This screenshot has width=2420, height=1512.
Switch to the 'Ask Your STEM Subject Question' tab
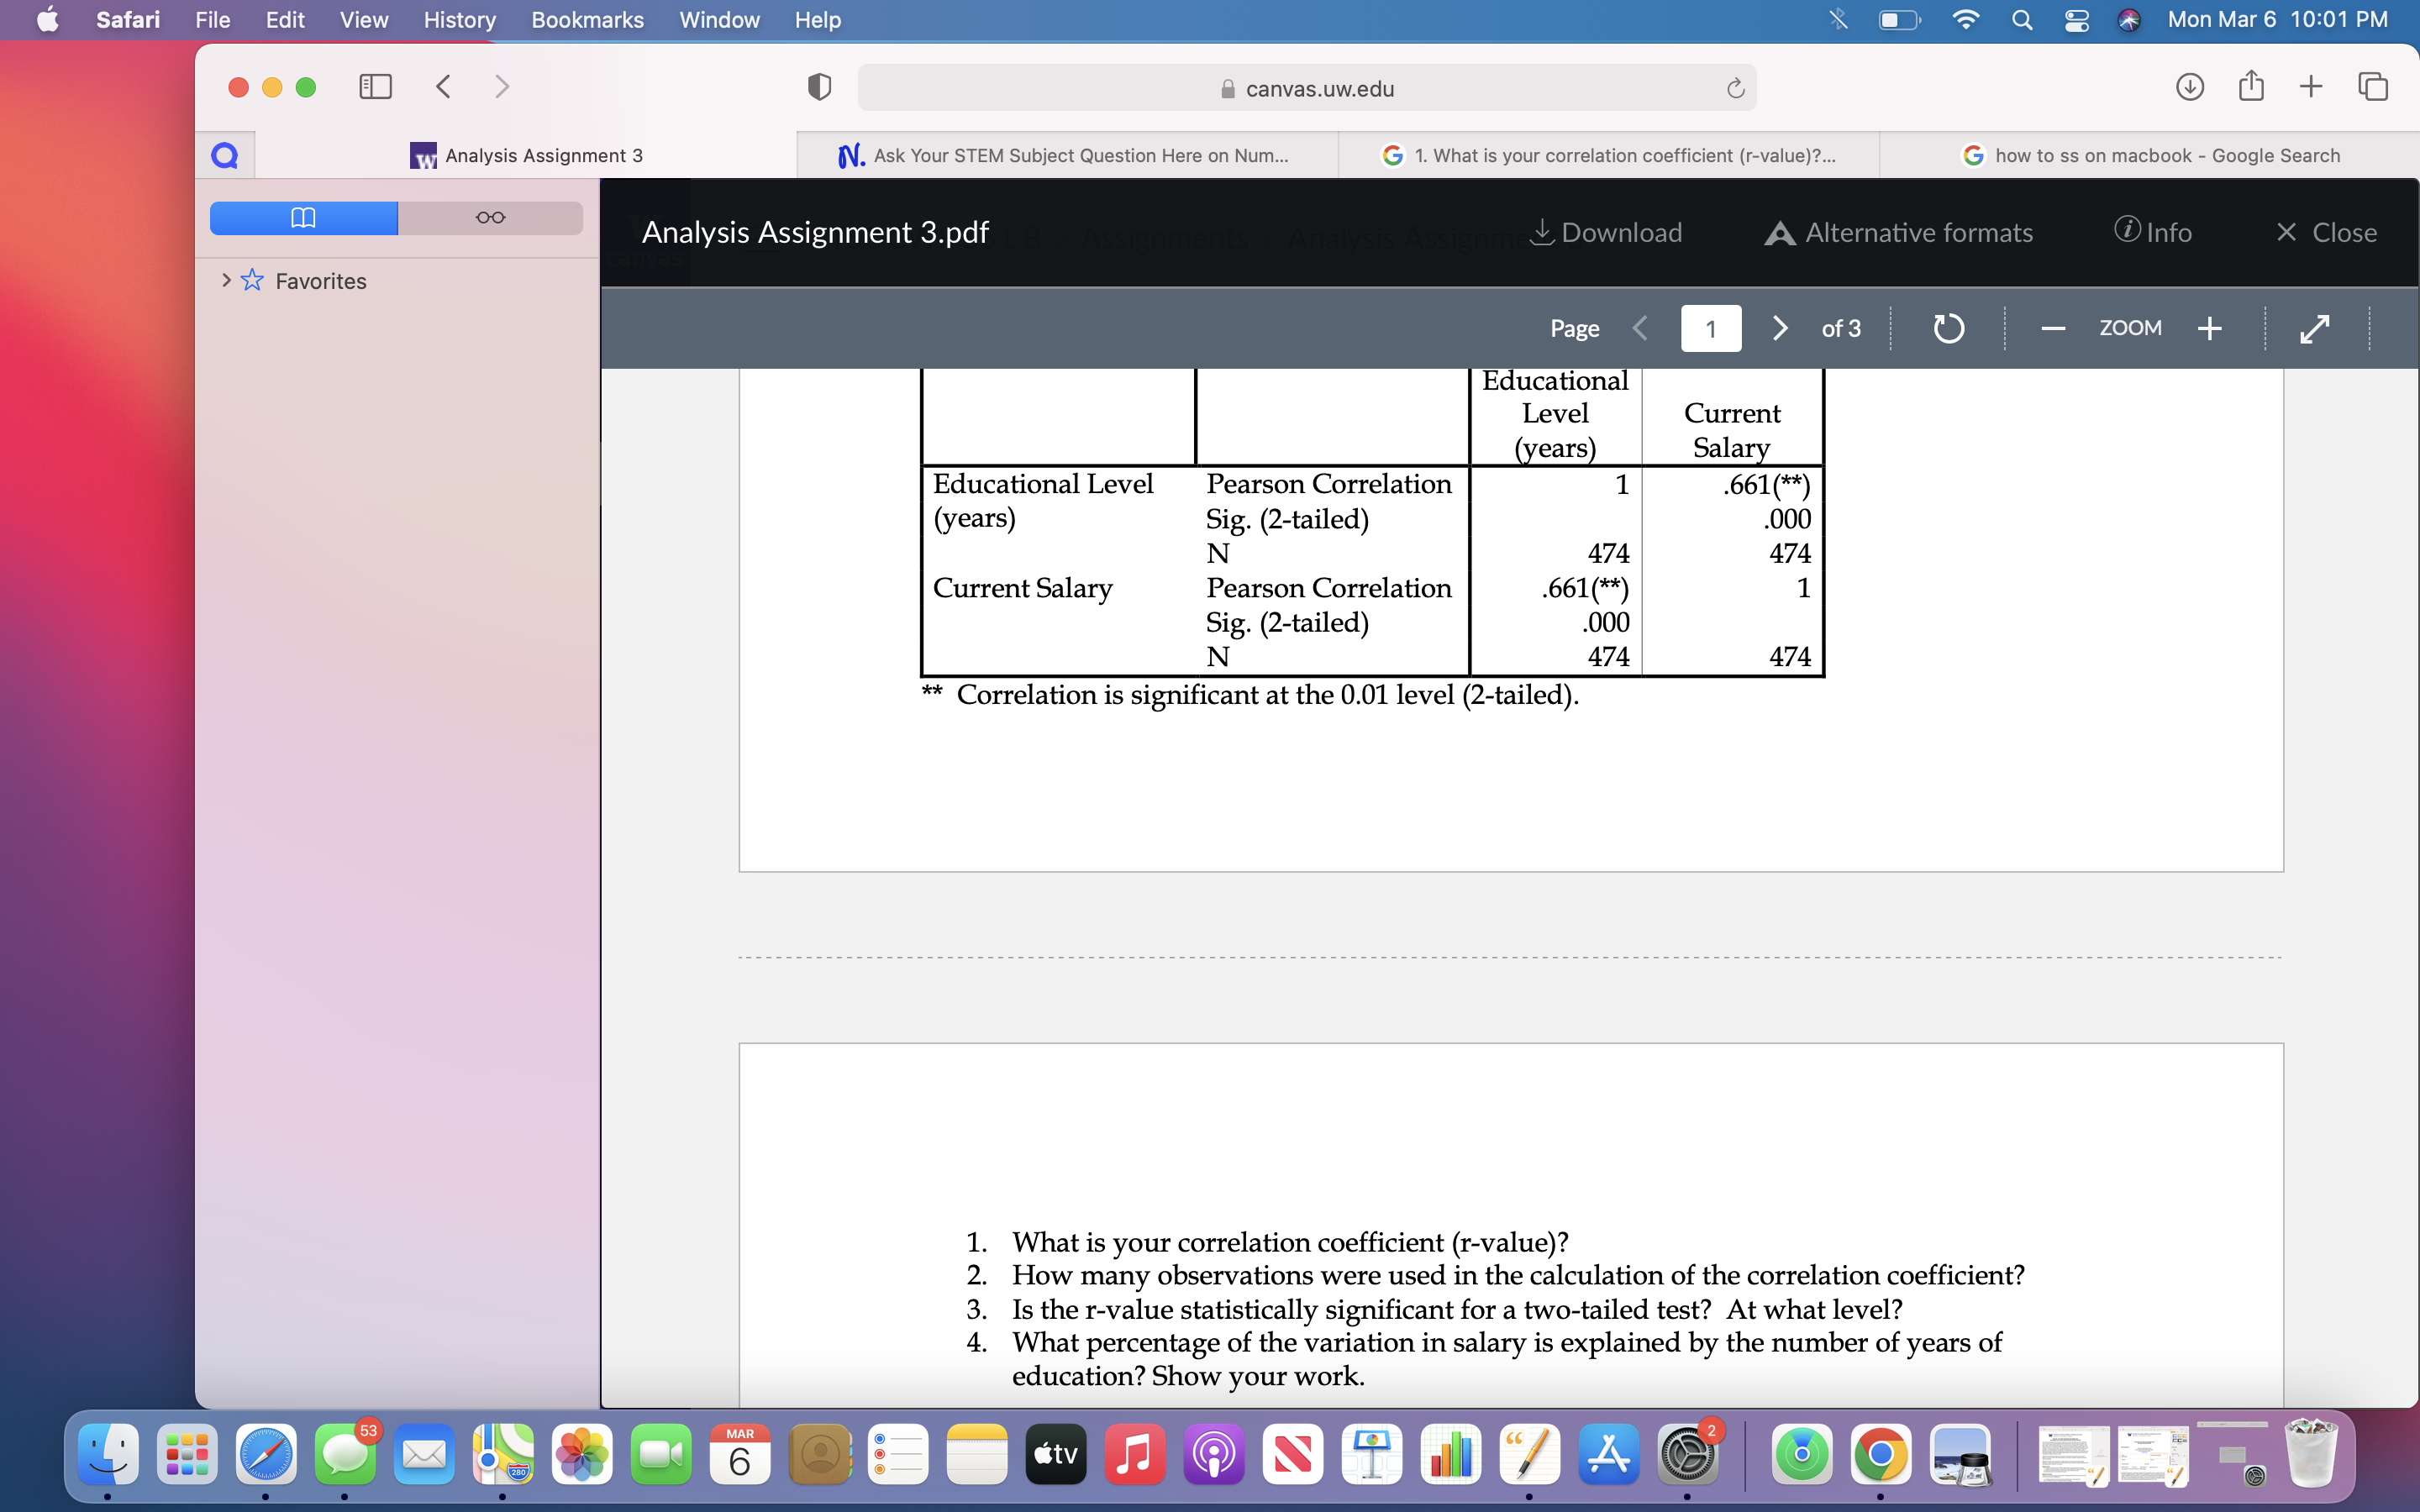(1065, 155)
